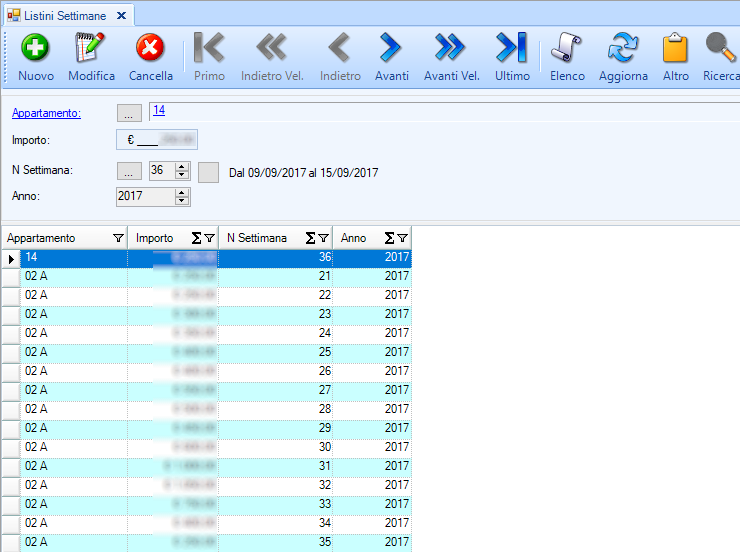The image size is (740, 552).
Task: Click the Altro clipboard icon
Action: (676, 48)
